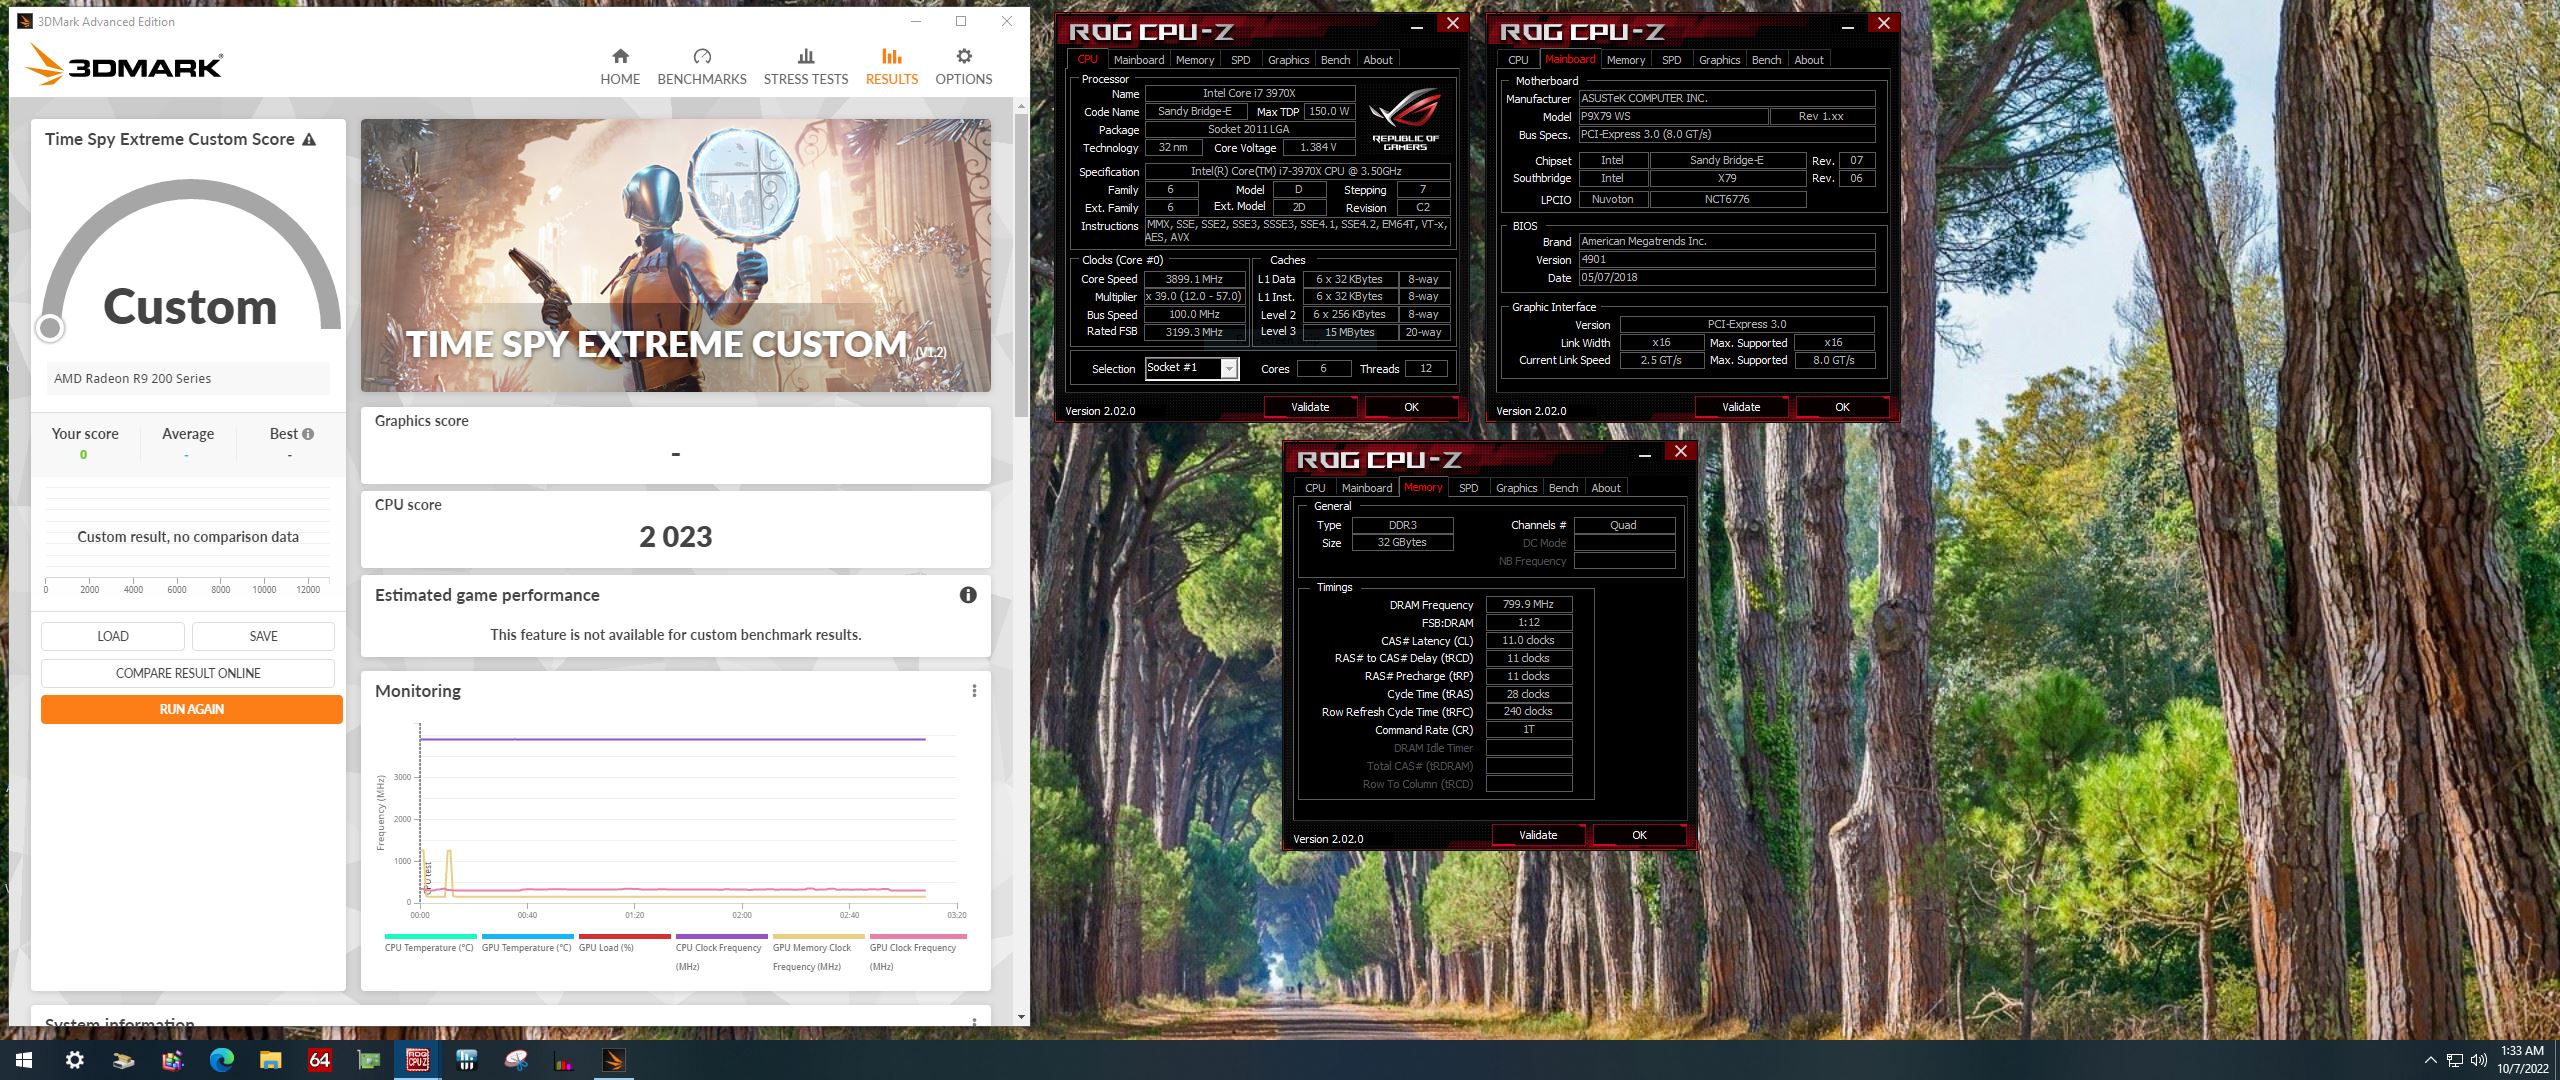Screen dimensions: 2560x1080
Task: Click OK in the Memory CPU-Z window
Action: click(x=1639, y=835)
